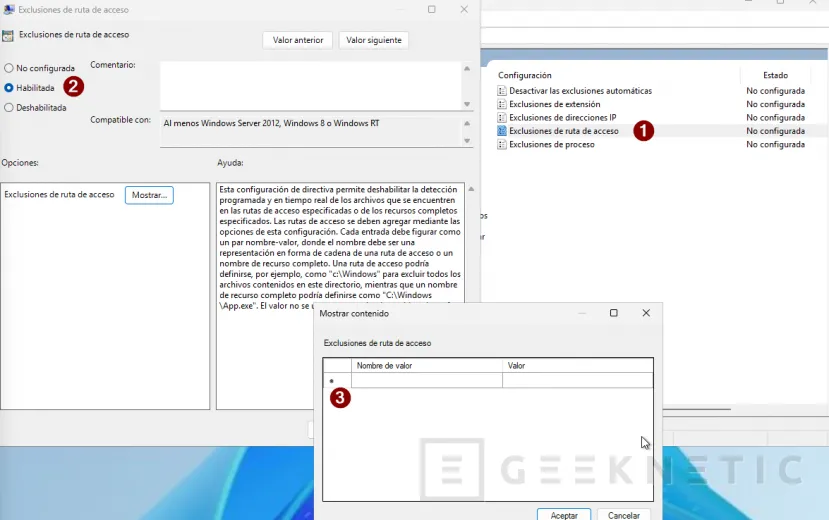This screenshot has height=520, width=829.
Task: Click the Compatible con text field
Action: coord(311,131)
